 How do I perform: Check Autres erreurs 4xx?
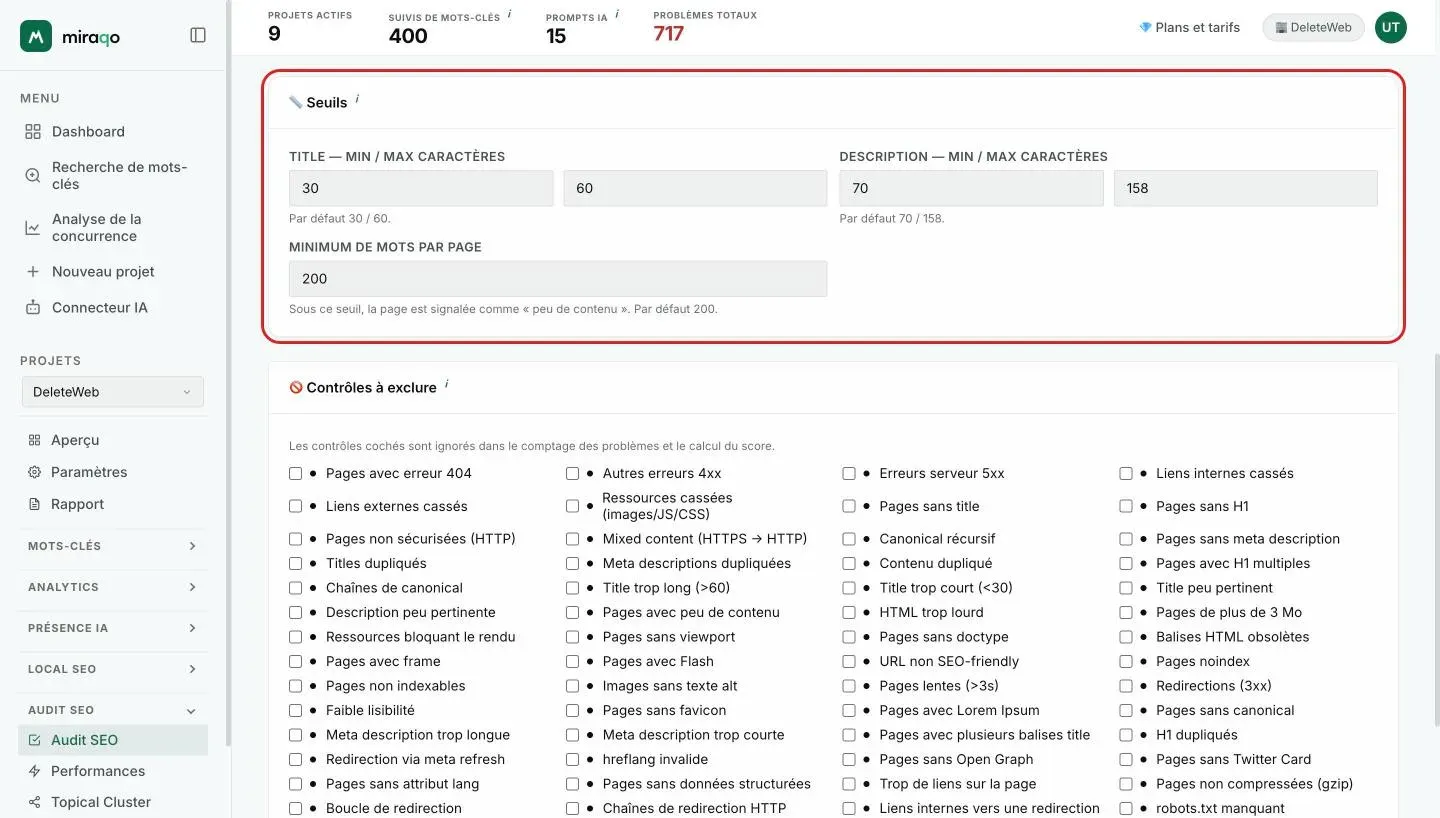coord(572,473)
